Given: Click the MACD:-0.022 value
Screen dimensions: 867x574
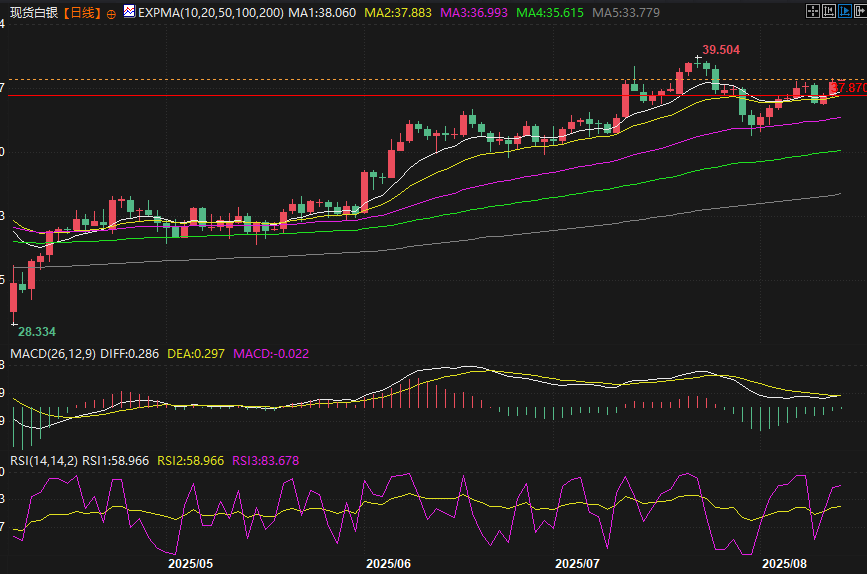Looking at the screenshot, I should pos(271,354).
